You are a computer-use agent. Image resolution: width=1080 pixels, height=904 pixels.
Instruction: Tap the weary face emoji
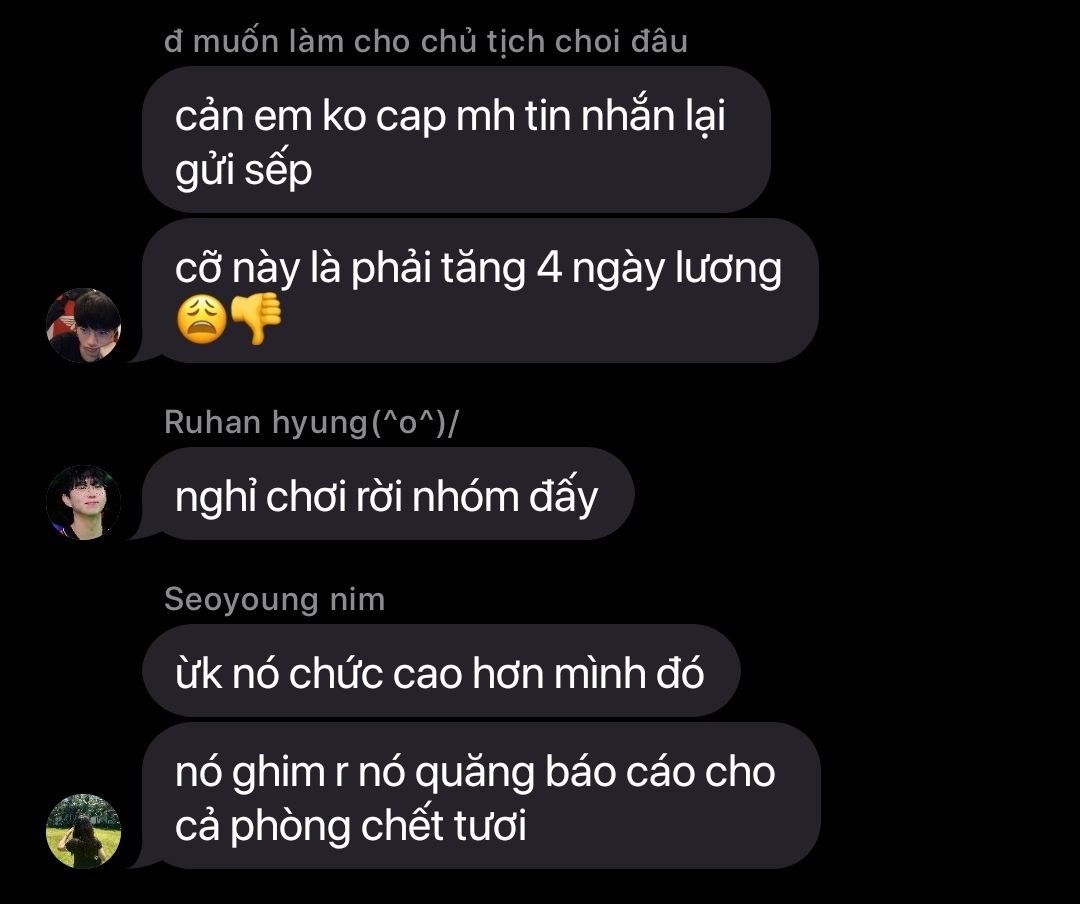[x=201, y=320]
